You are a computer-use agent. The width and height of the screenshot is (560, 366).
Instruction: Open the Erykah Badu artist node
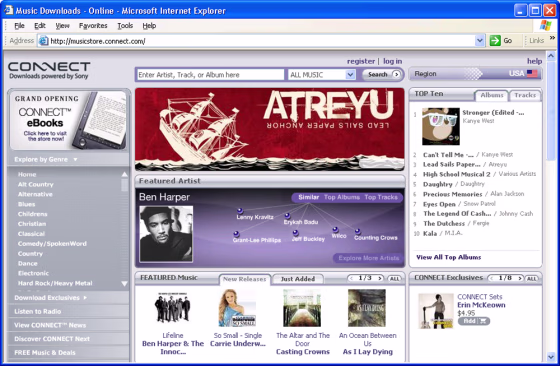tap(287, 216)
